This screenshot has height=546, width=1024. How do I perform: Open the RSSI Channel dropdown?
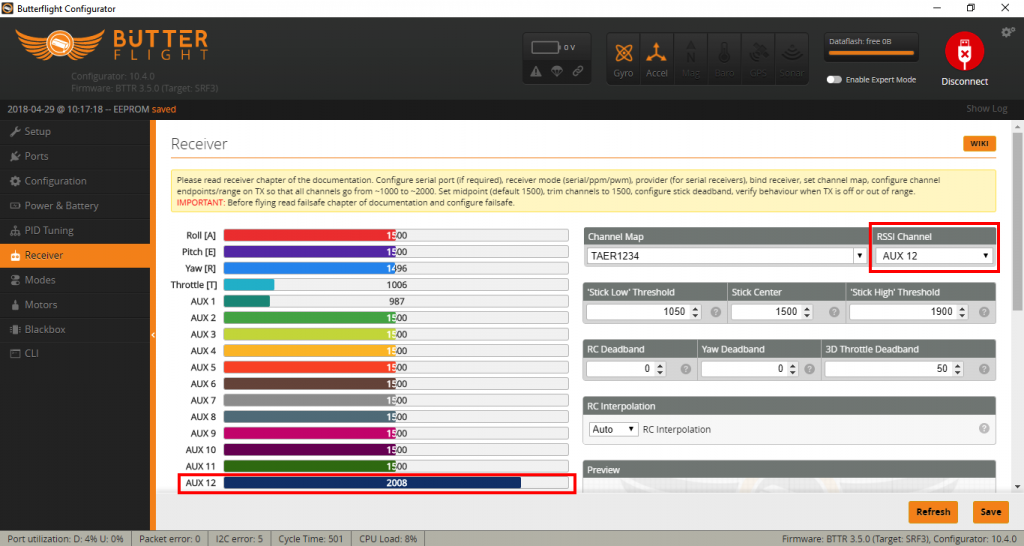[x=935, y=256]
